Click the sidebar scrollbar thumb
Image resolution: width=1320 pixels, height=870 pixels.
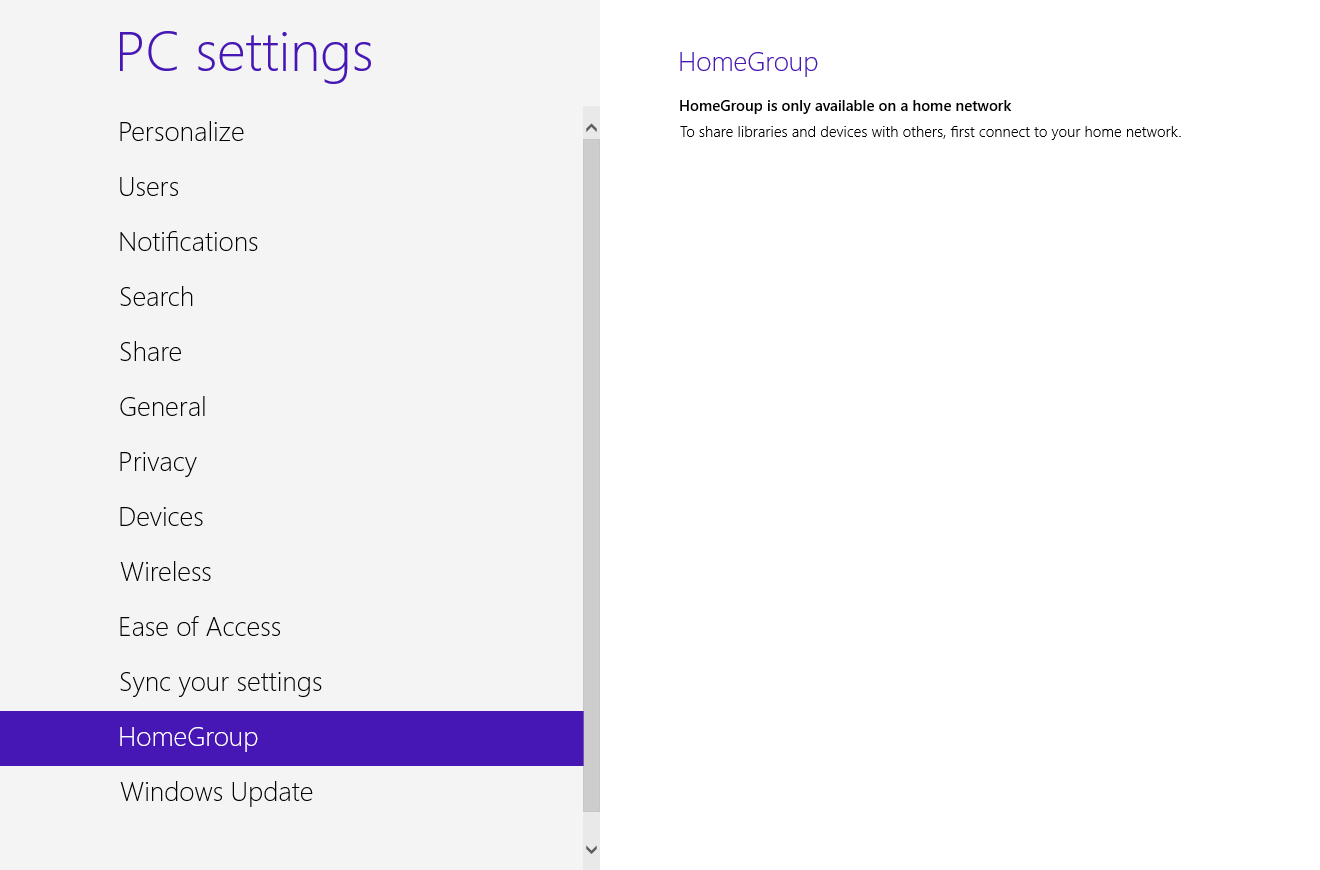coord(591,475)
